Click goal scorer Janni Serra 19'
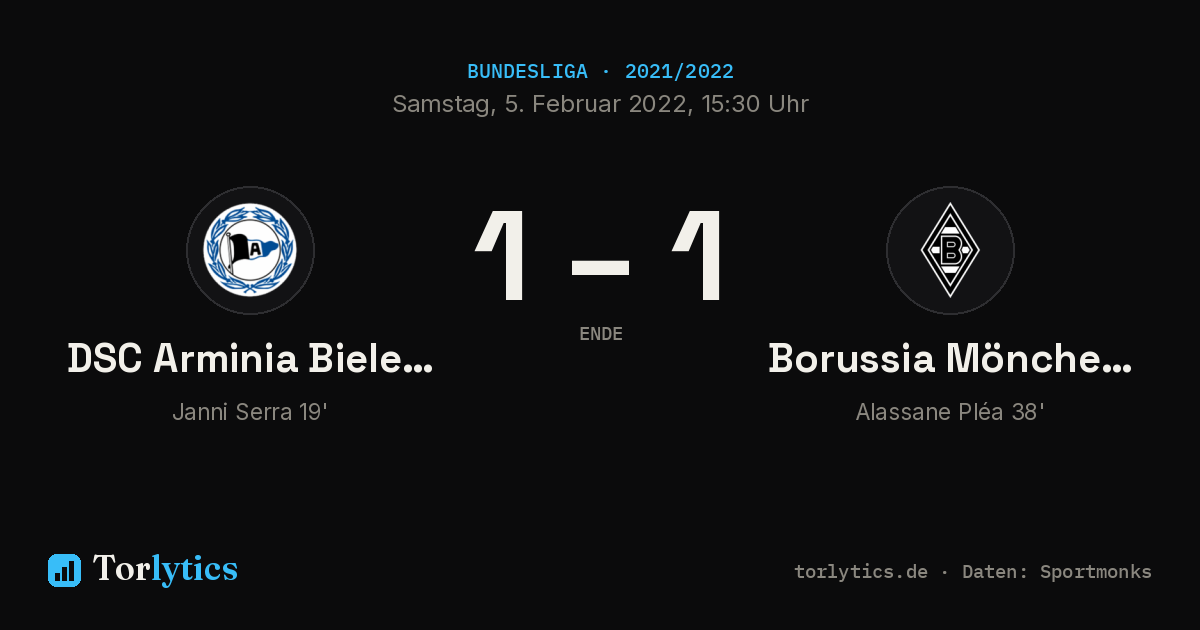Screen dimensions: 1200x630 250,411
